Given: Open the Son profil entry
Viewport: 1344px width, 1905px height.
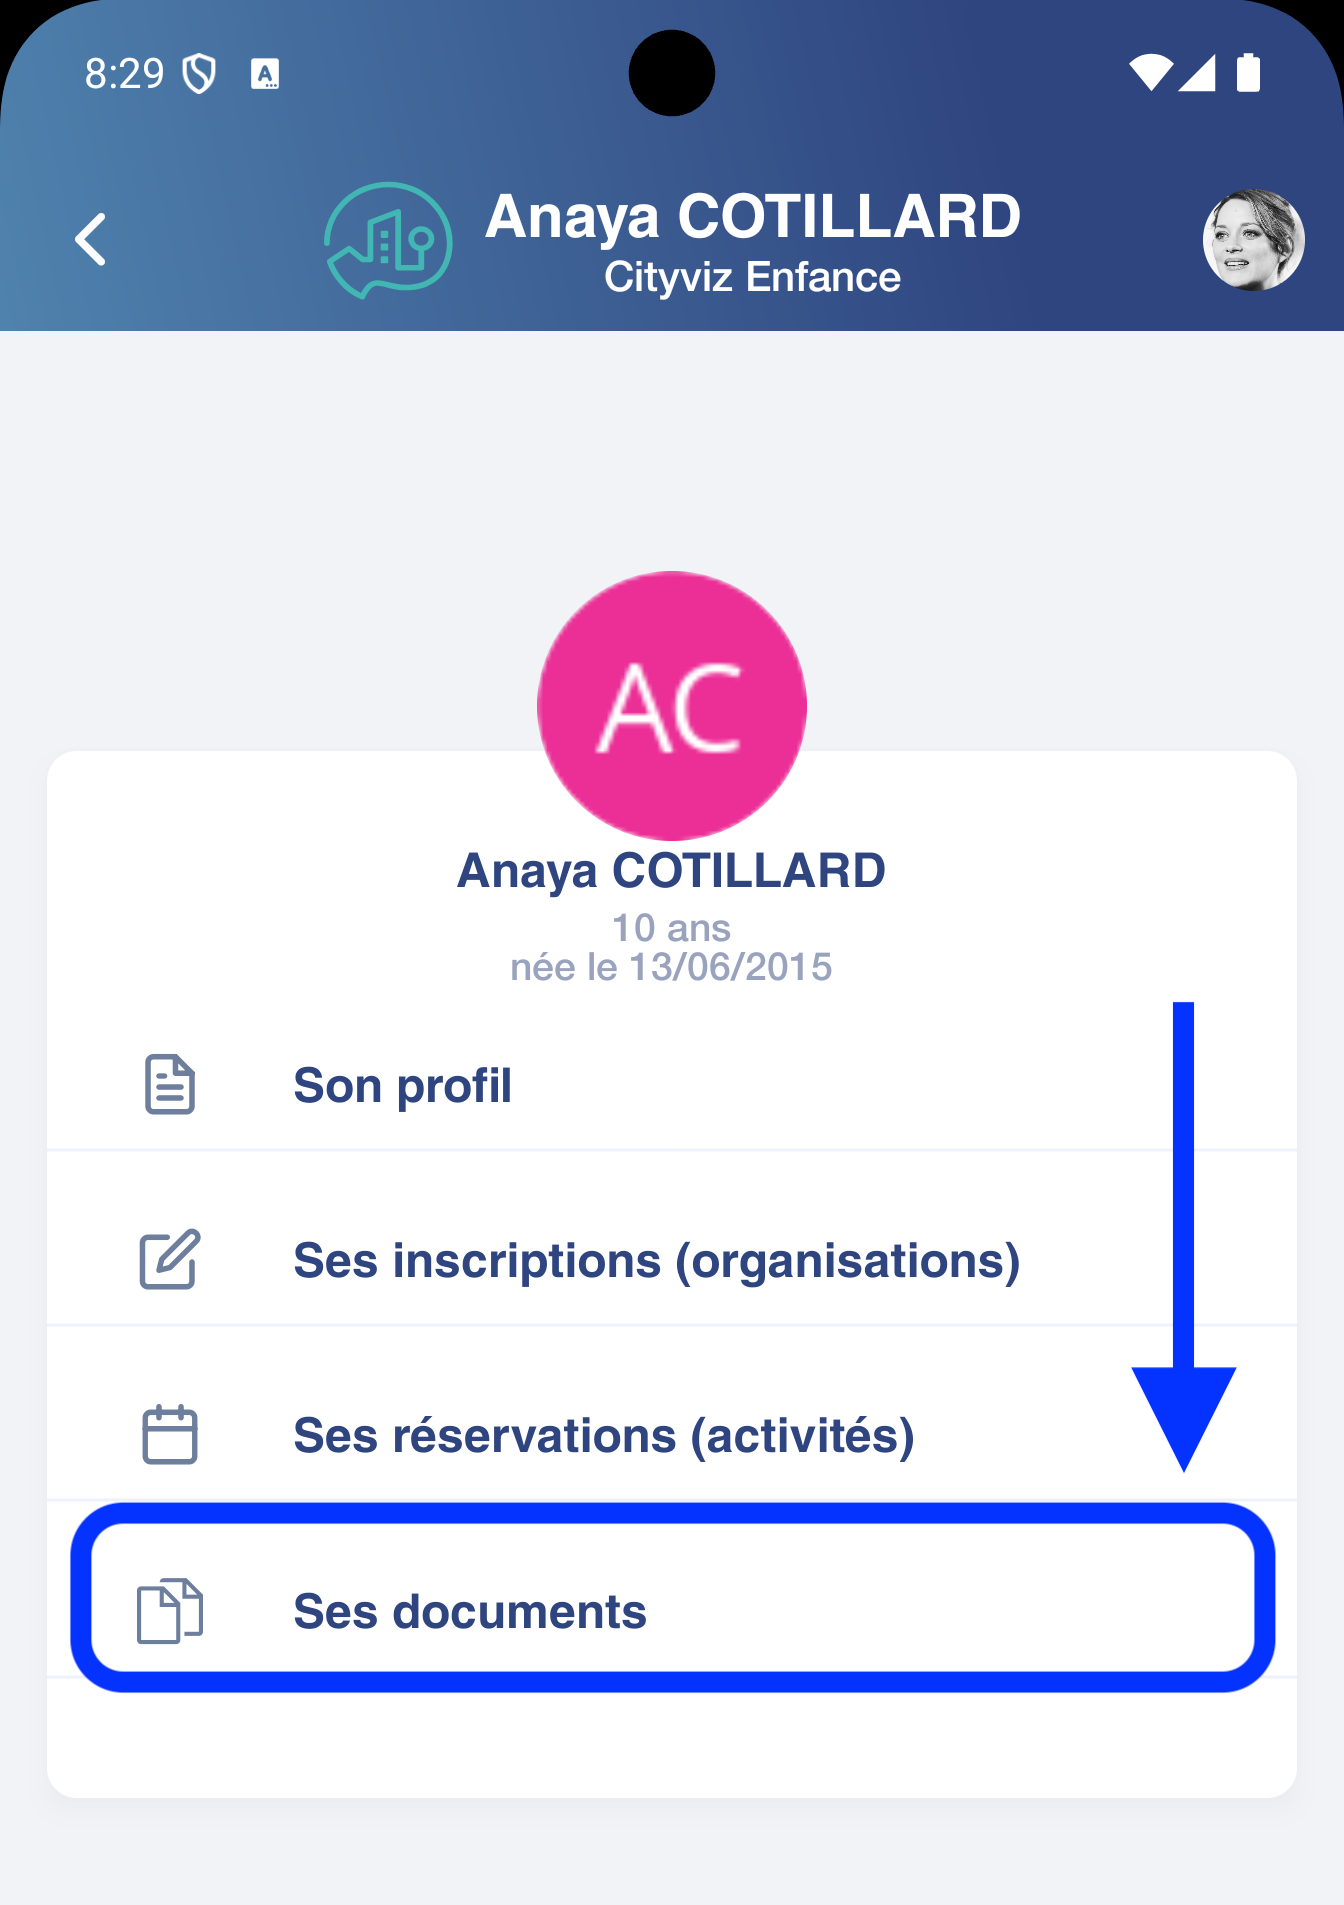Looking at the screenshot, I should tap(402, 1086).
